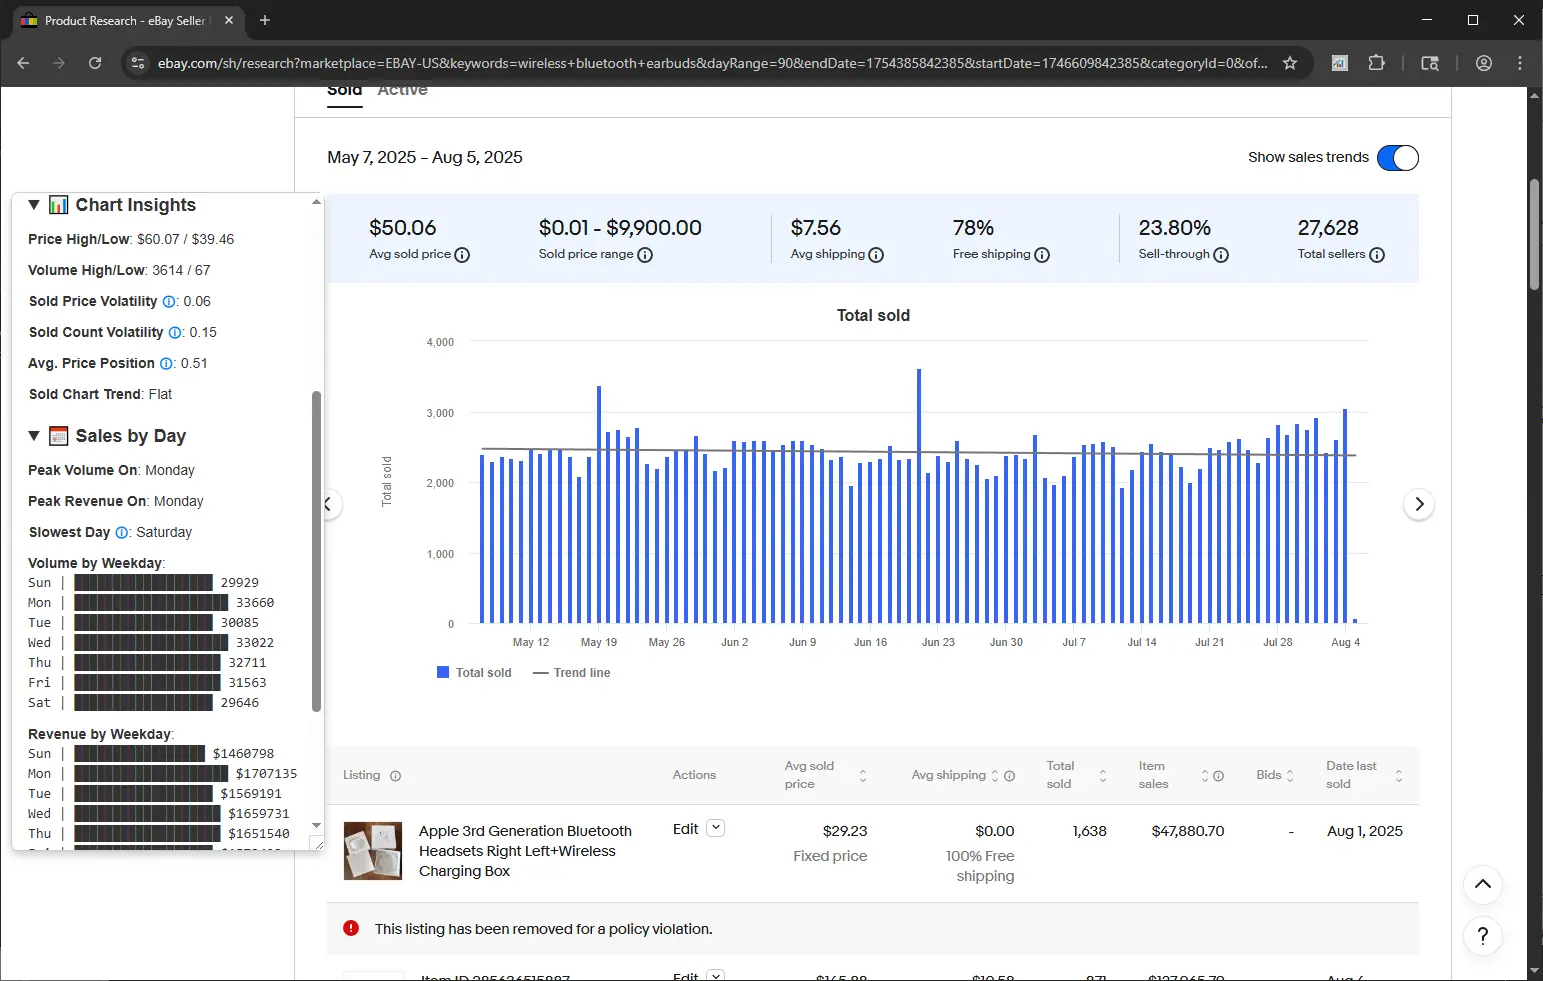Click the Mon 33660 volume row
The image size is (1543, 981).
pyautogui.click(x=151, y=603)
